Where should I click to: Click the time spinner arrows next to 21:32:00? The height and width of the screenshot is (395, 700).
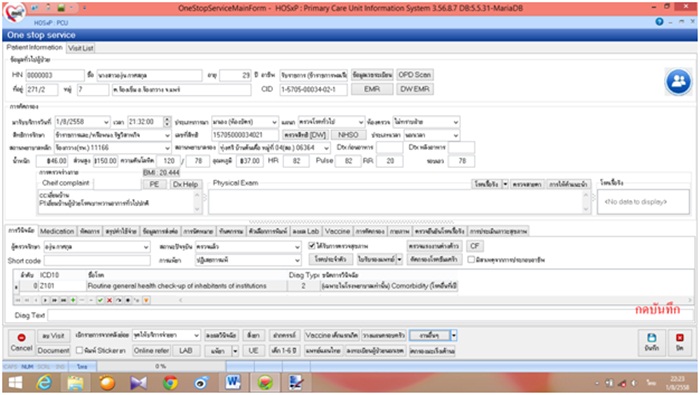[167, 122]
